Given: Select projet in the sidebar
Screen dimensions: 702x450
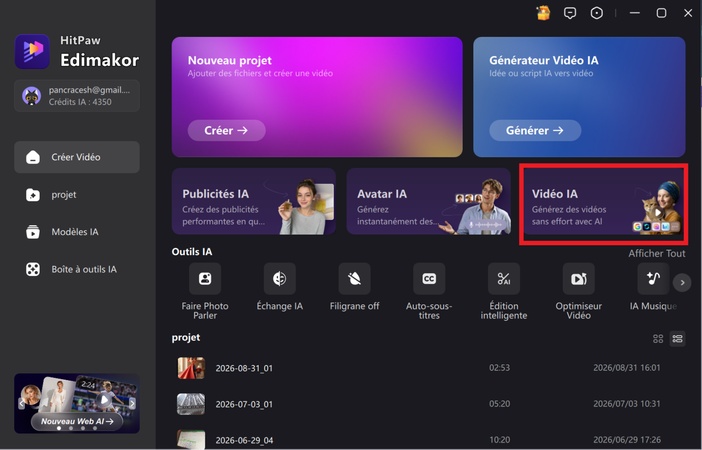Looking at the screenshot, I should coord(77,195).
